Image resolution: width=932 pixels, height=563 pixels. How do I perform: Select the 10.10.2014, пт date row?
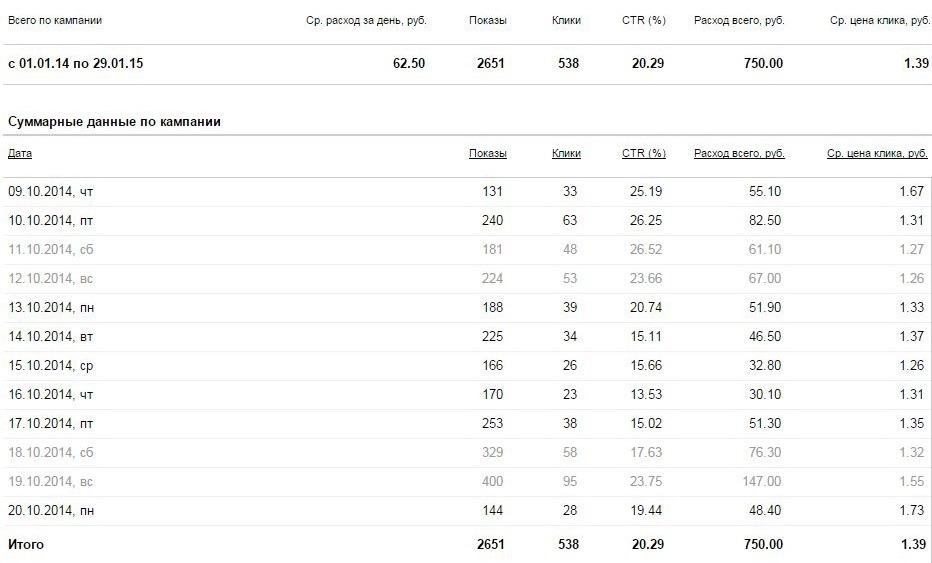(x=466, y=221)
